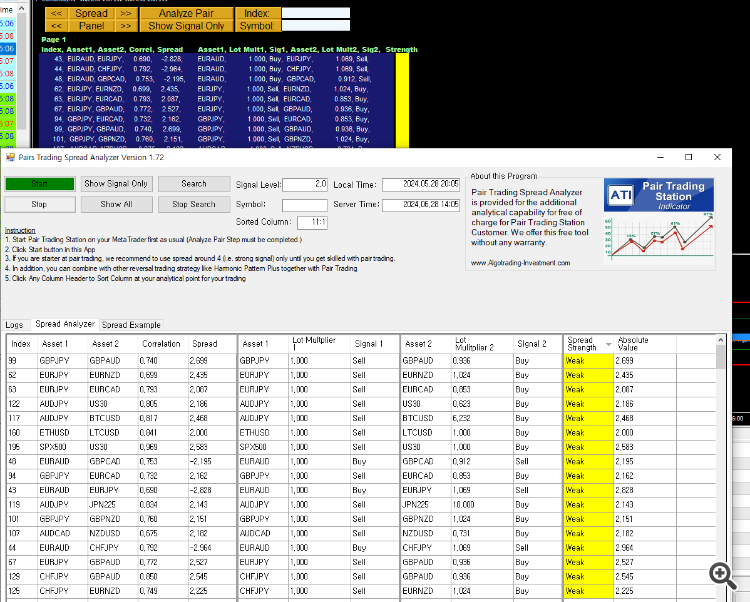Sort by the Correlation column header
This screenshot has width=750, height=602.
[x=161, y=344]
